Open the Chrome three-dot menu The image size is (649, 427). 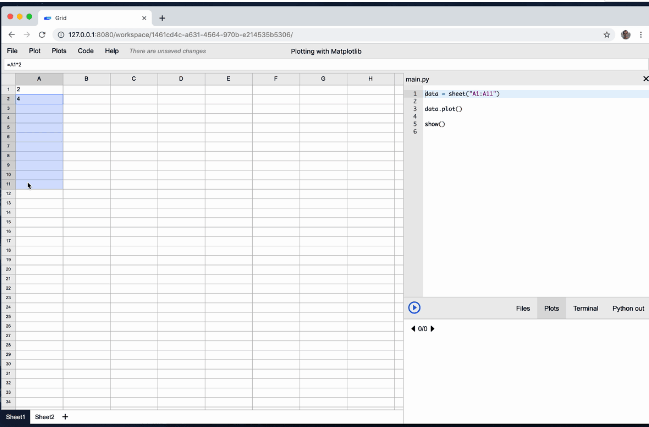coord(641,35)
